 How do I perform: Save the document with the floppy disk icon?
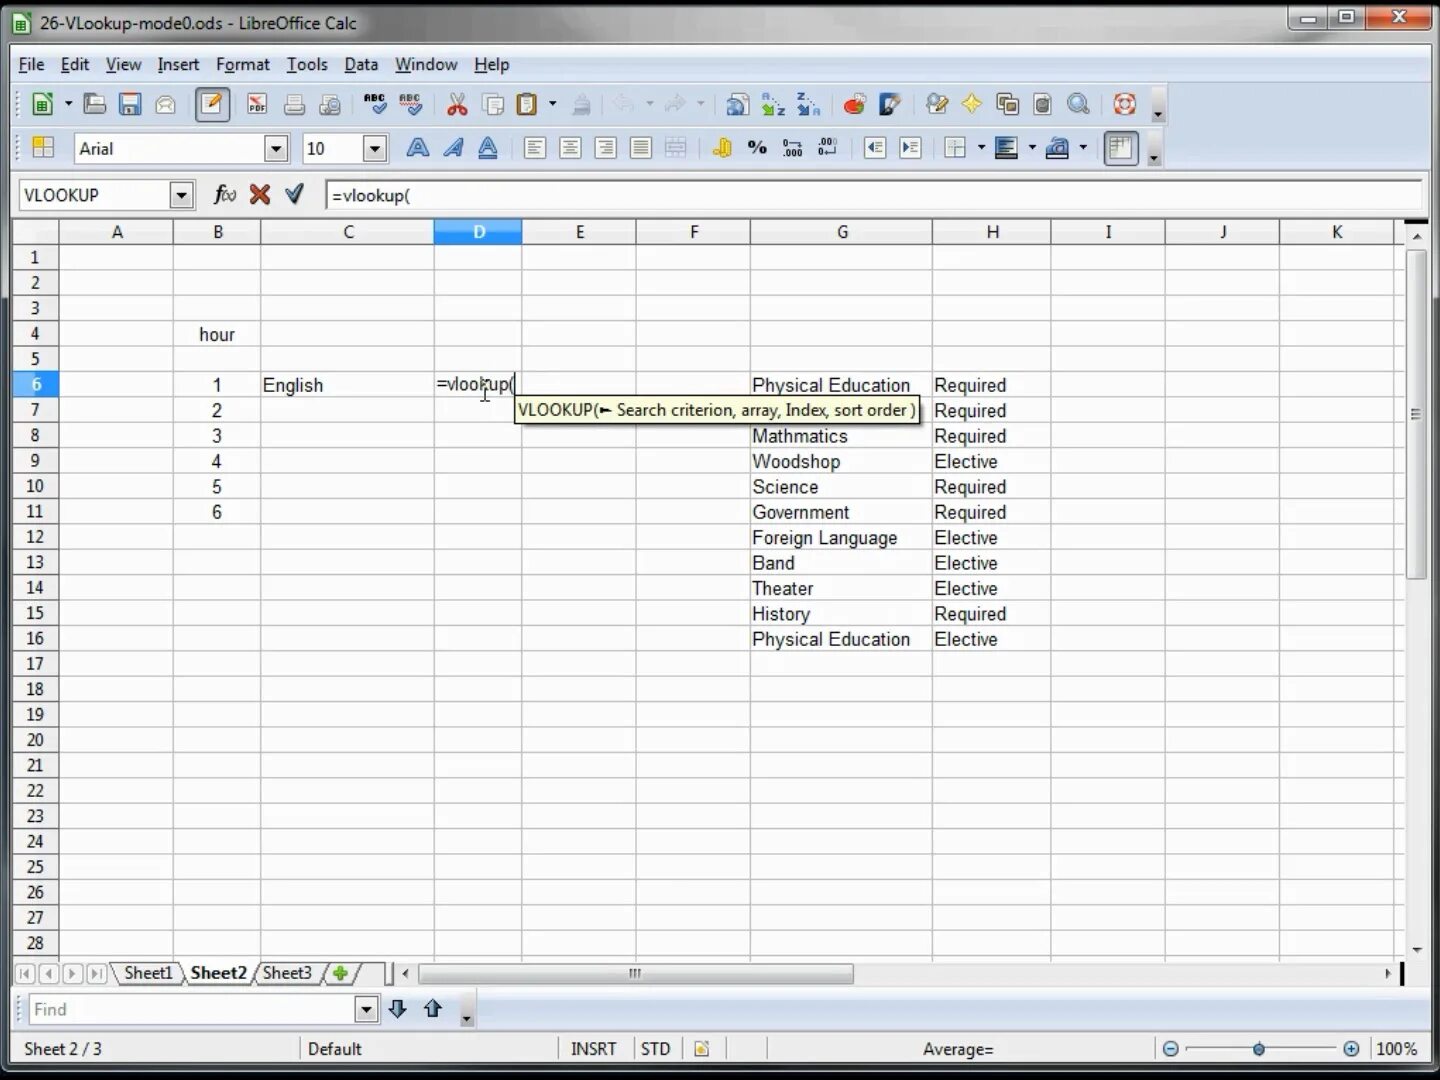(130, 104)
